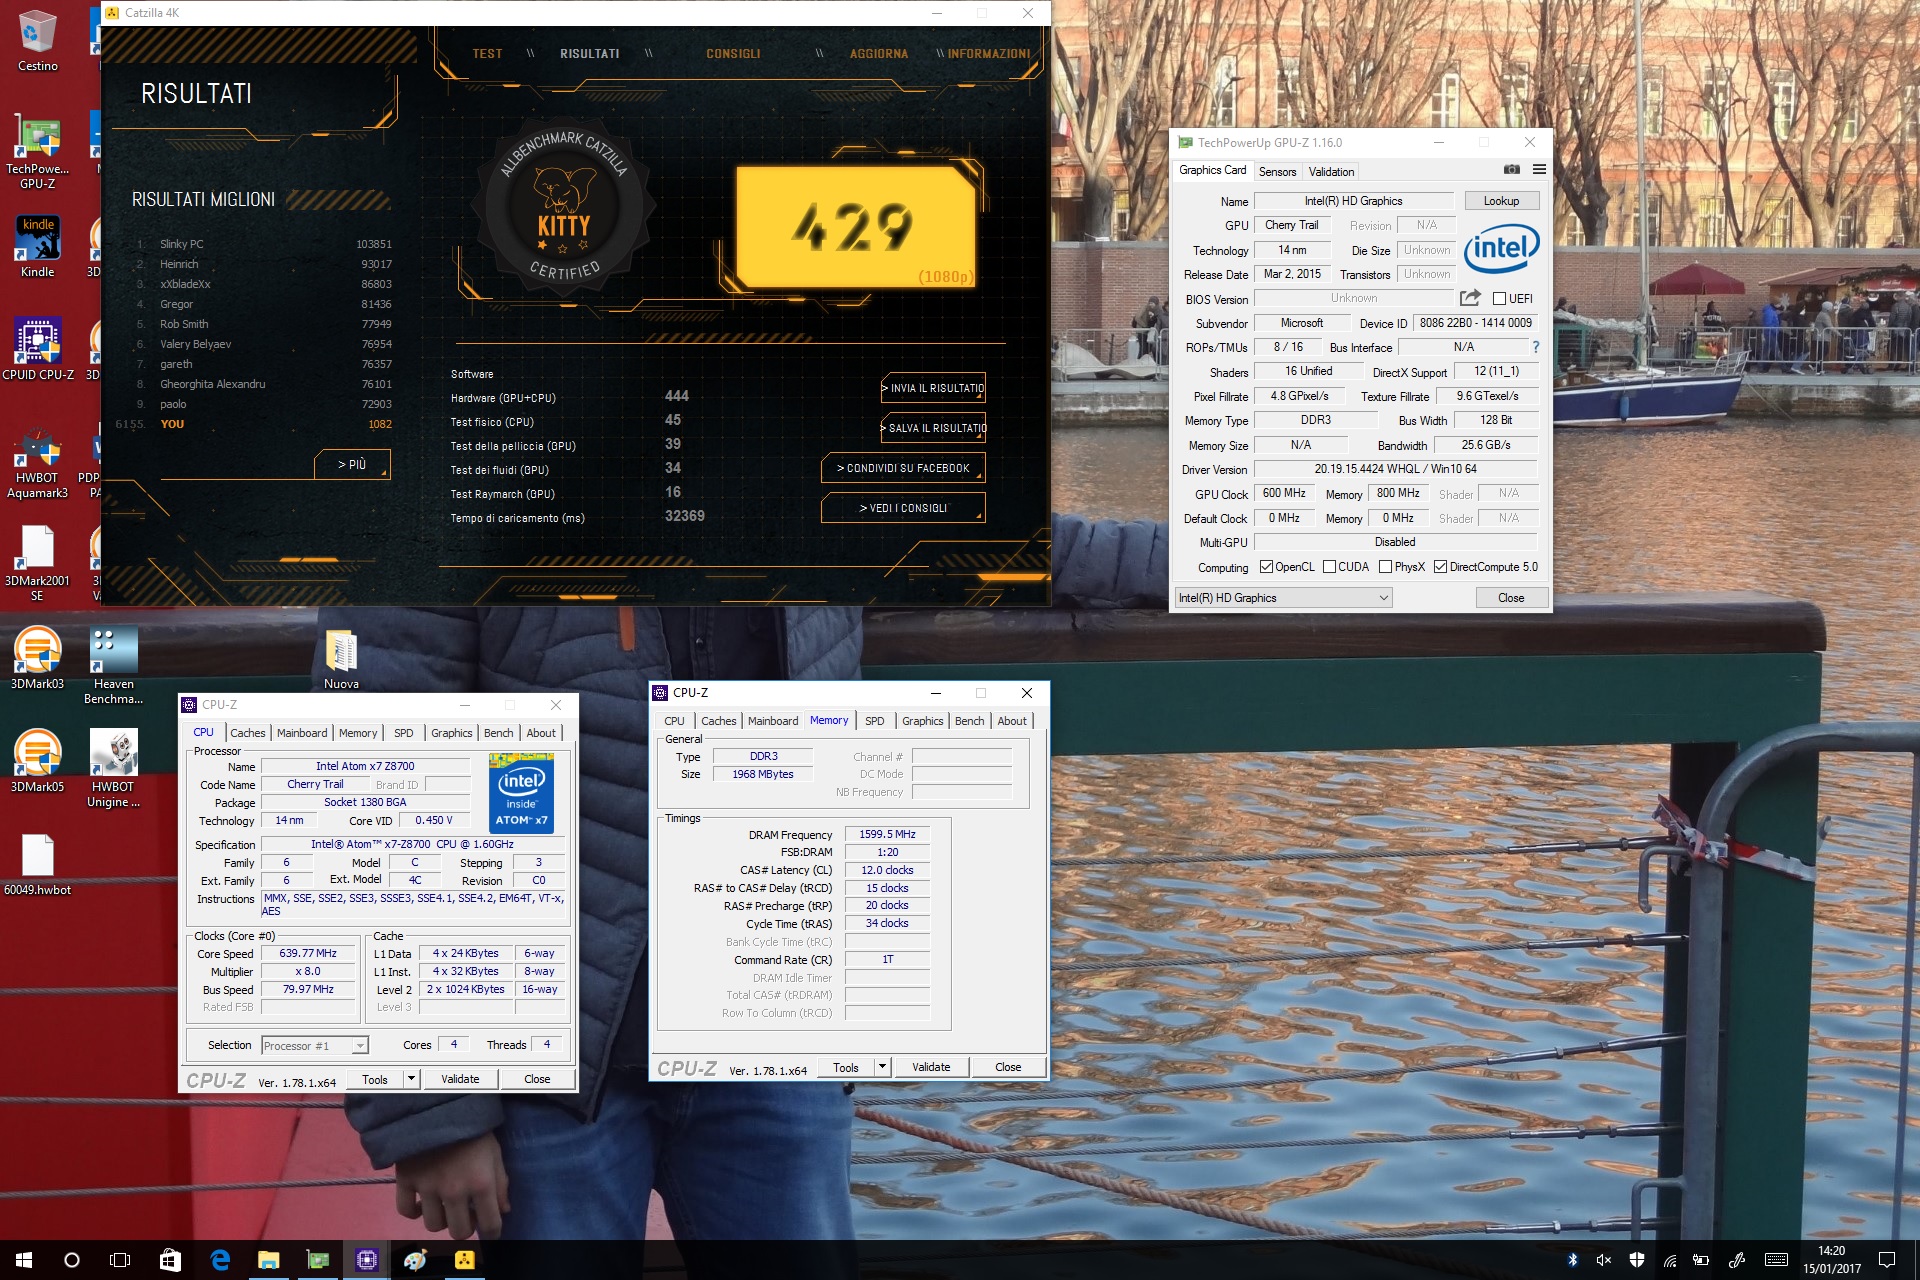
Task: Toggle the OpenCL checkbox
Action: pyautogui.click(x=1266, y=567)
